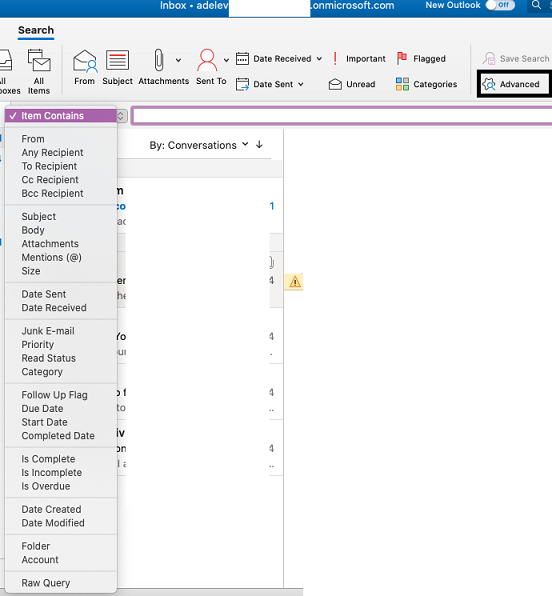The image size is (552, 596).
Task: Click the Save Search icon
Action: [489, 59]
